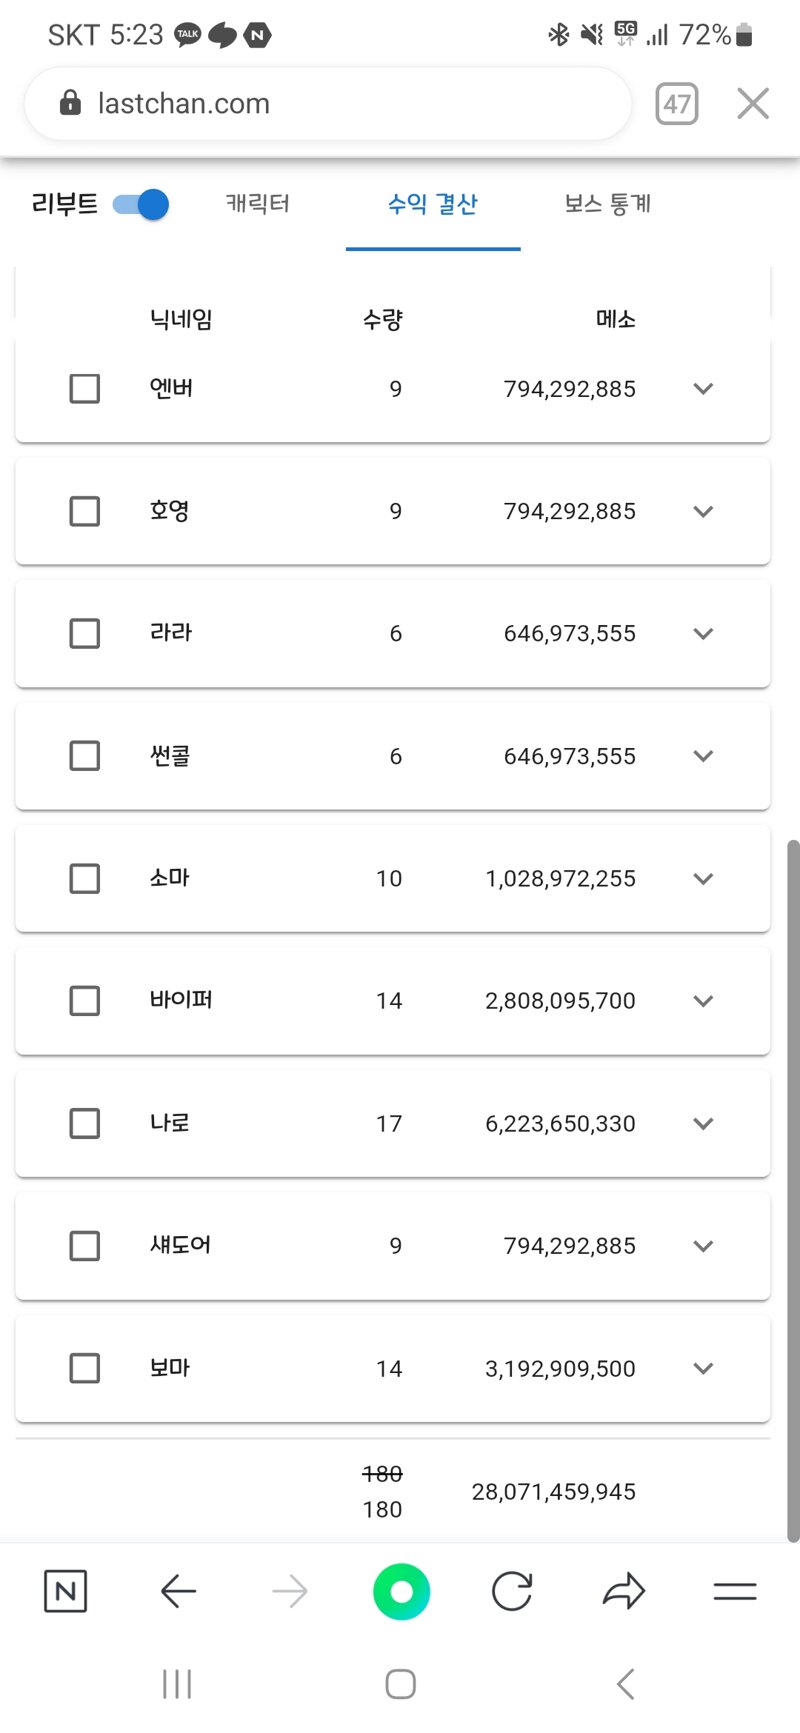Screen dimensions: 800x1733
Task: Go back using the browser back arrow
Action: coord(178,1591)
